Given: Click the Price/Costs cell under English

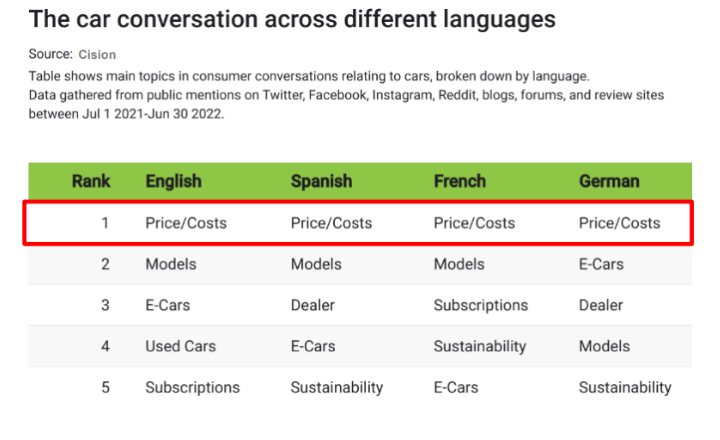Looking at the screenshot, I should [186, 223].
